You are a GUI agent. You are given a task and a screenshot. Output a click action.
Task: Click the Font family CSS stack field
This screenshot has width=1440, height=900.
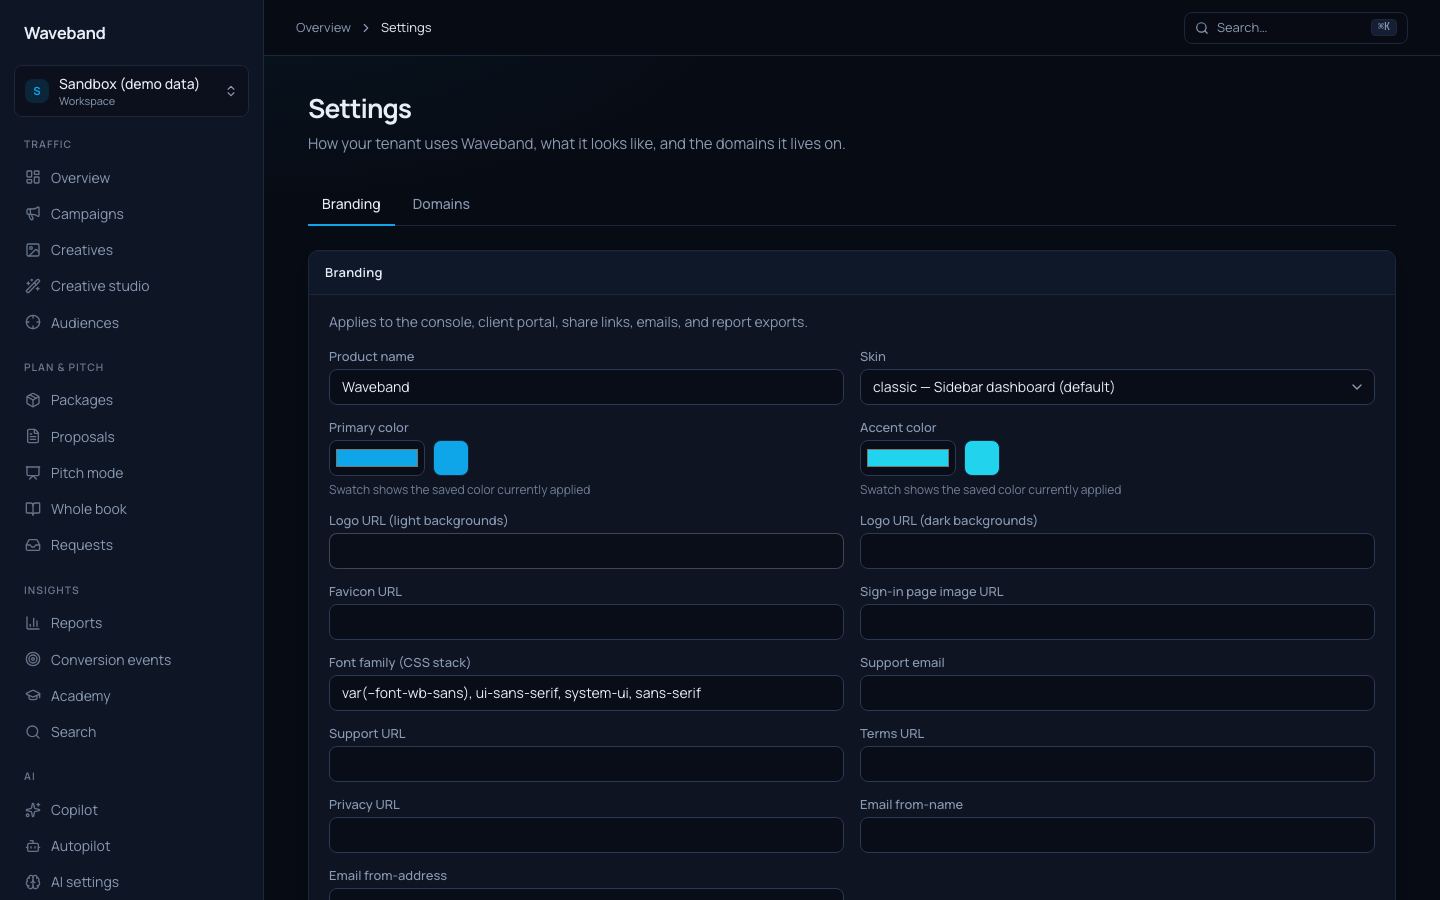(x=586, y=693)
